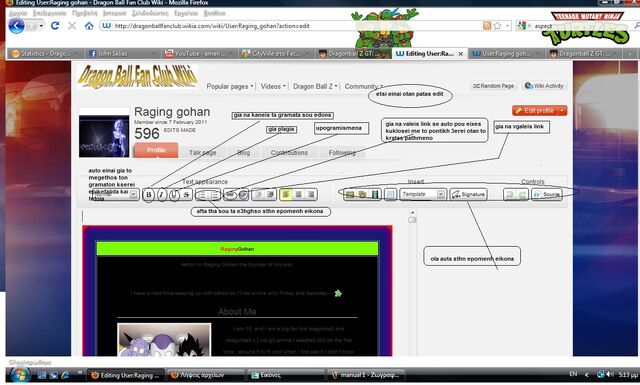Open the Edit profile dropdown arrow
Viewport: 640px width, 385px height.
(x=562, y=110)
